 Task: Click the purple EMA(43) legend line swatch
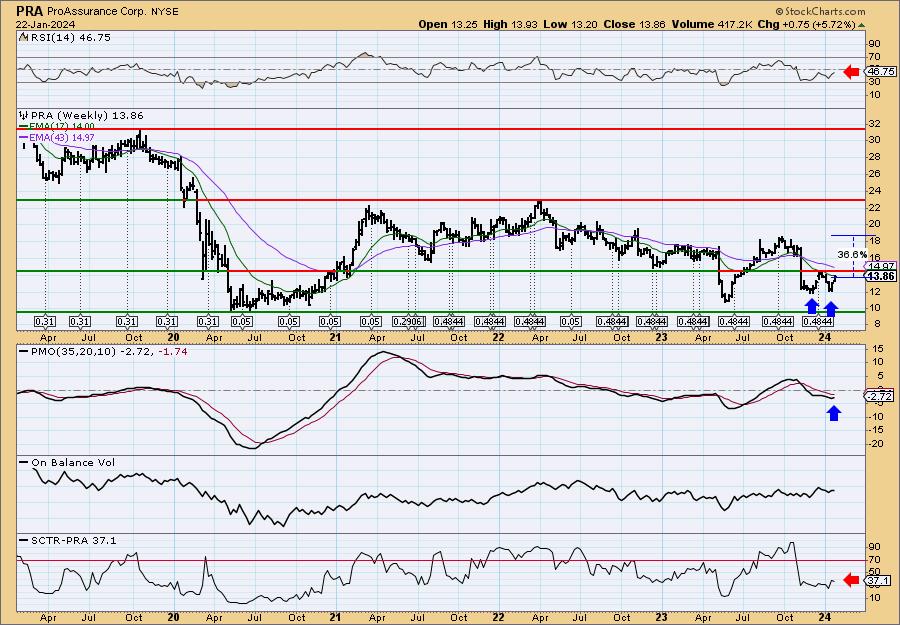click(x=24, y=137)
